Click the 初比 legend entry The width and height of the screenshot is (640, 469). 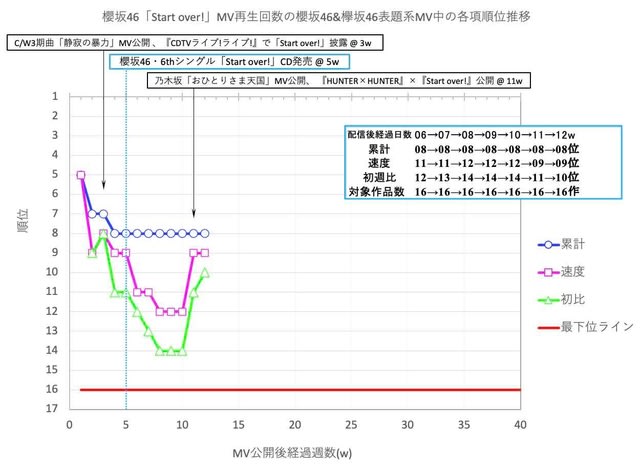pyautogui.click(x=561, y=300)
